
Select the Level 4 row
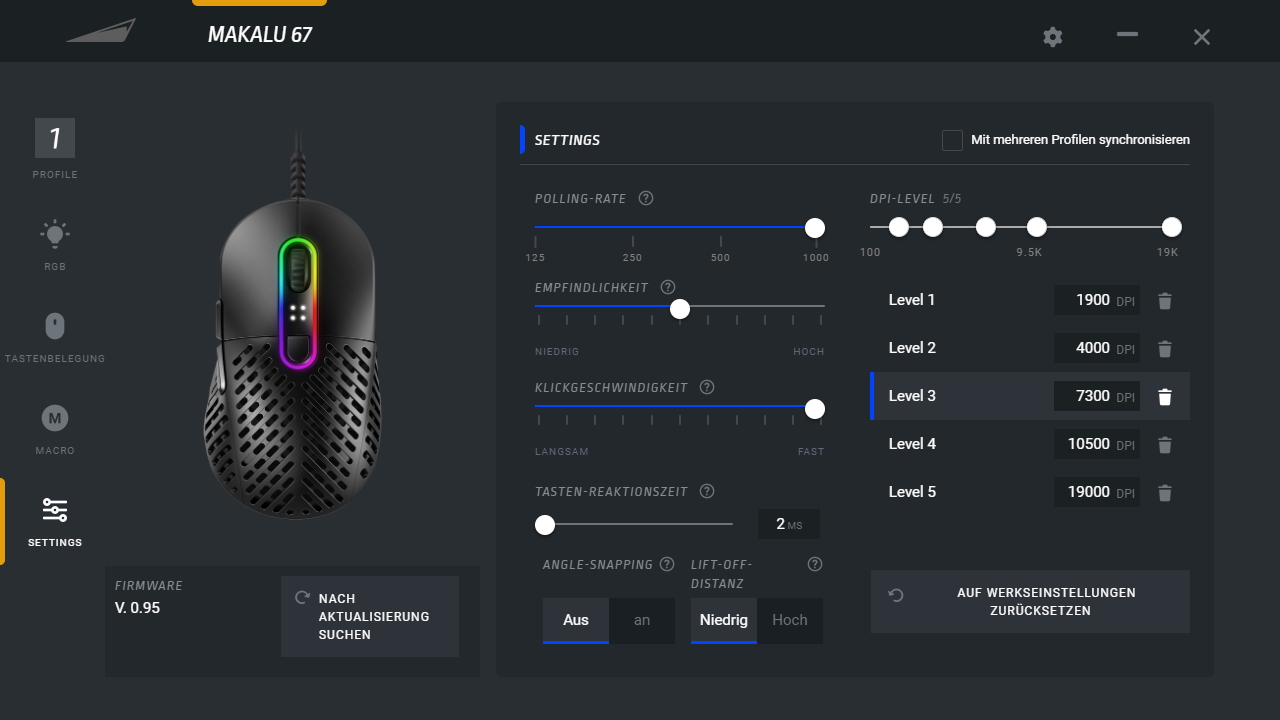coord(1030,444)
